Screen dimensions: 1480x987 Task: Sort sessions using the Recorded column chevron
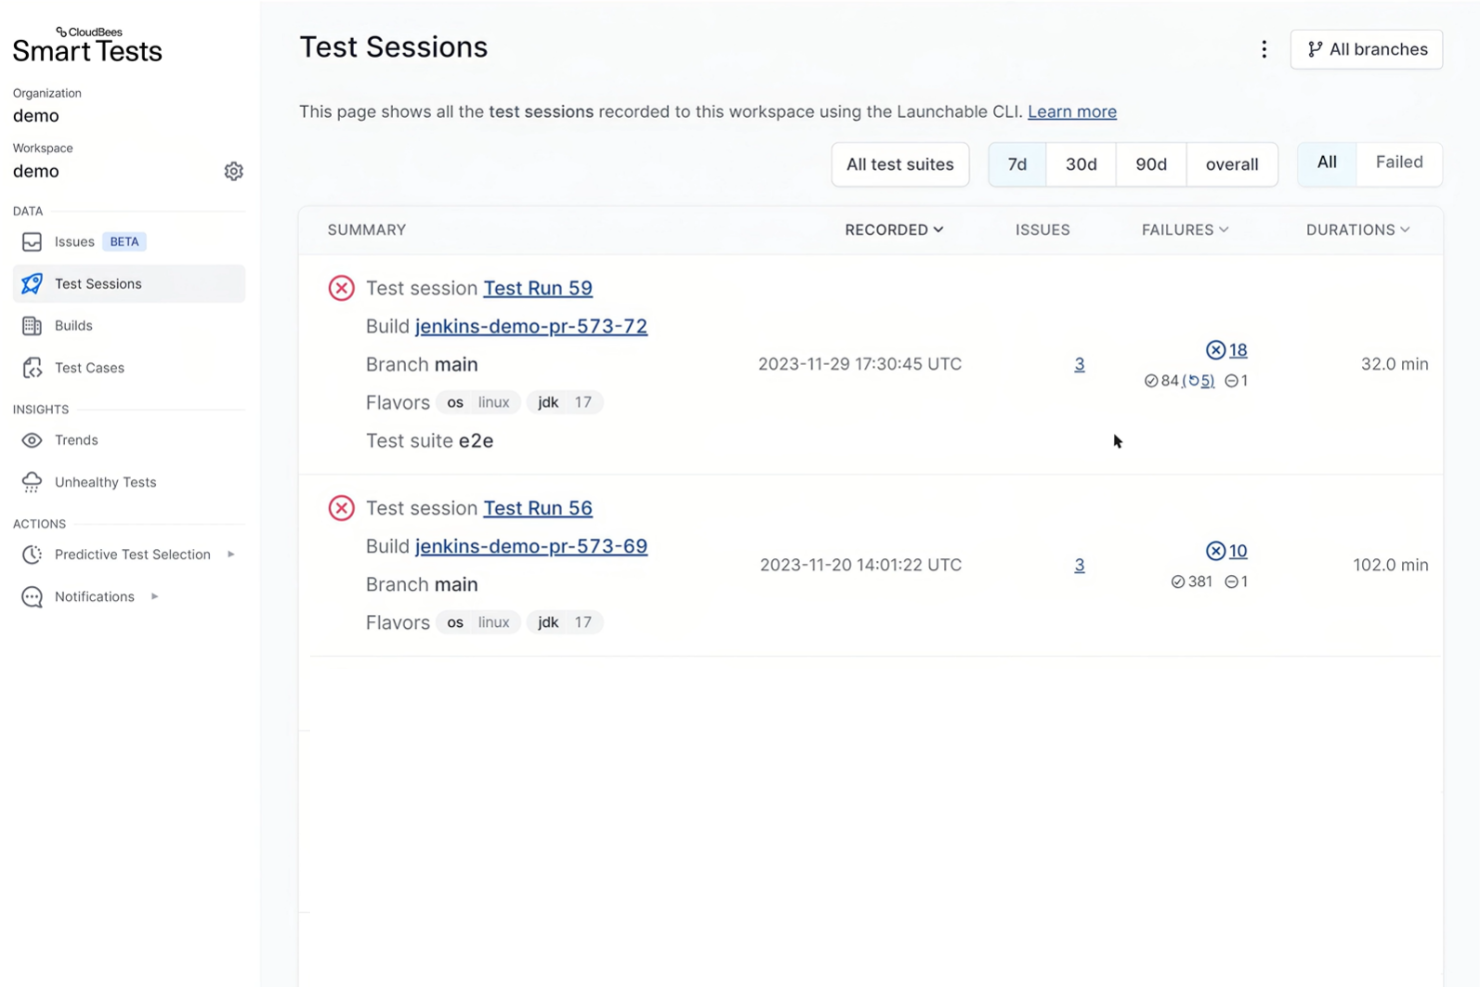click(937, 229)
